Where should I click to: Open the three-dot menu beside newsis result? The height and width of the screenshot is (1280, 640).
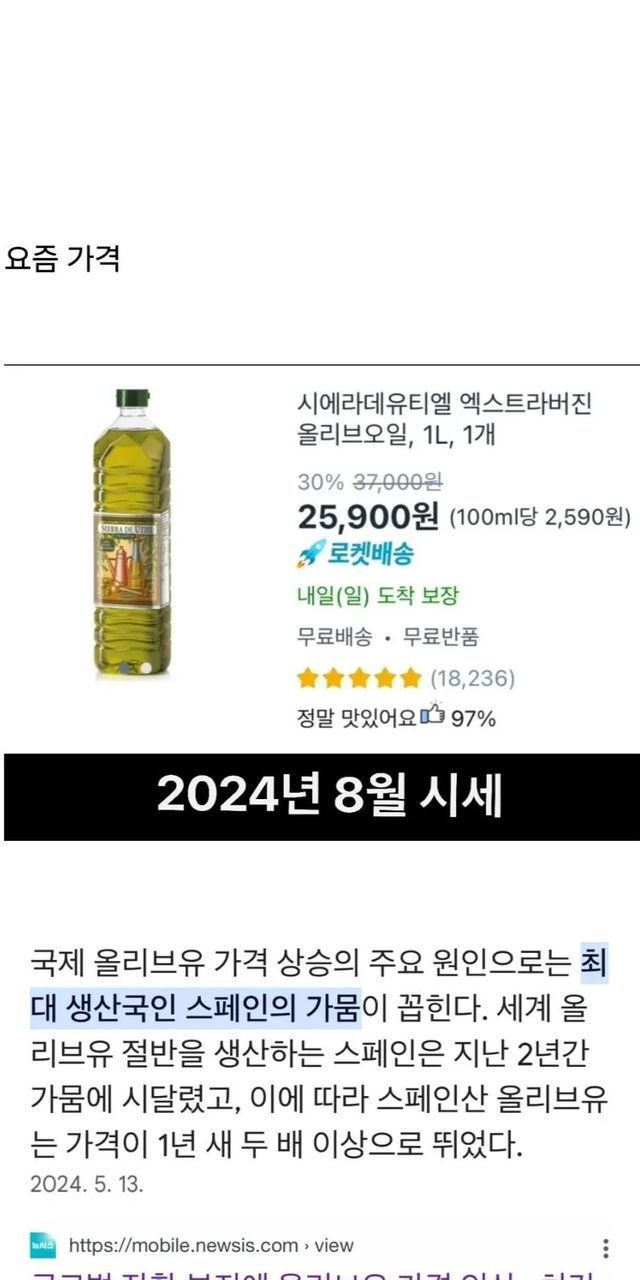pos(605,1248)
